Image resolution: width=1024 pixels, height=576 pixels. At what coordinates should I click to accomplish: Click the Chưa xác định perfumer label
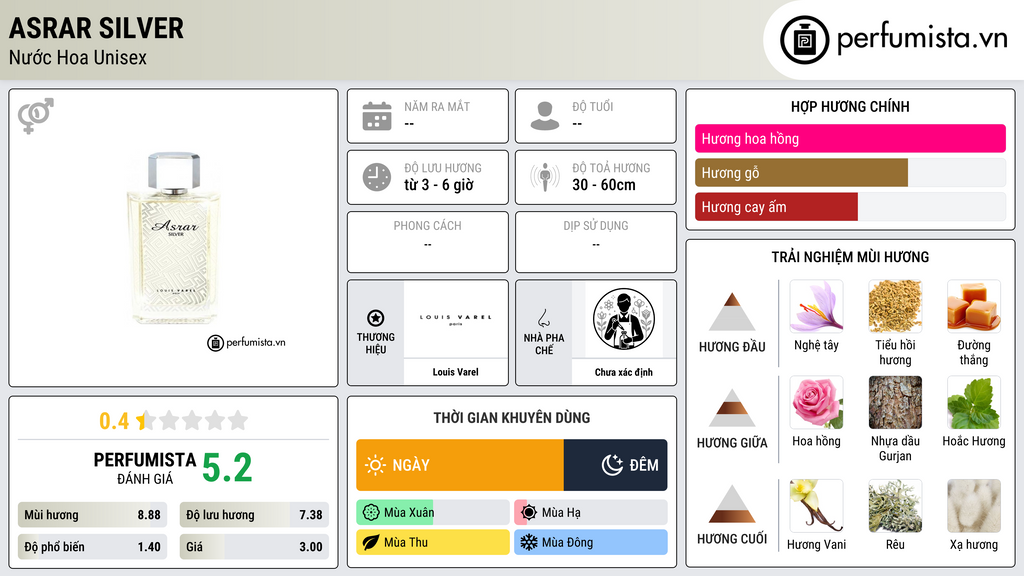pyautogui.click(x=624, y=372)
